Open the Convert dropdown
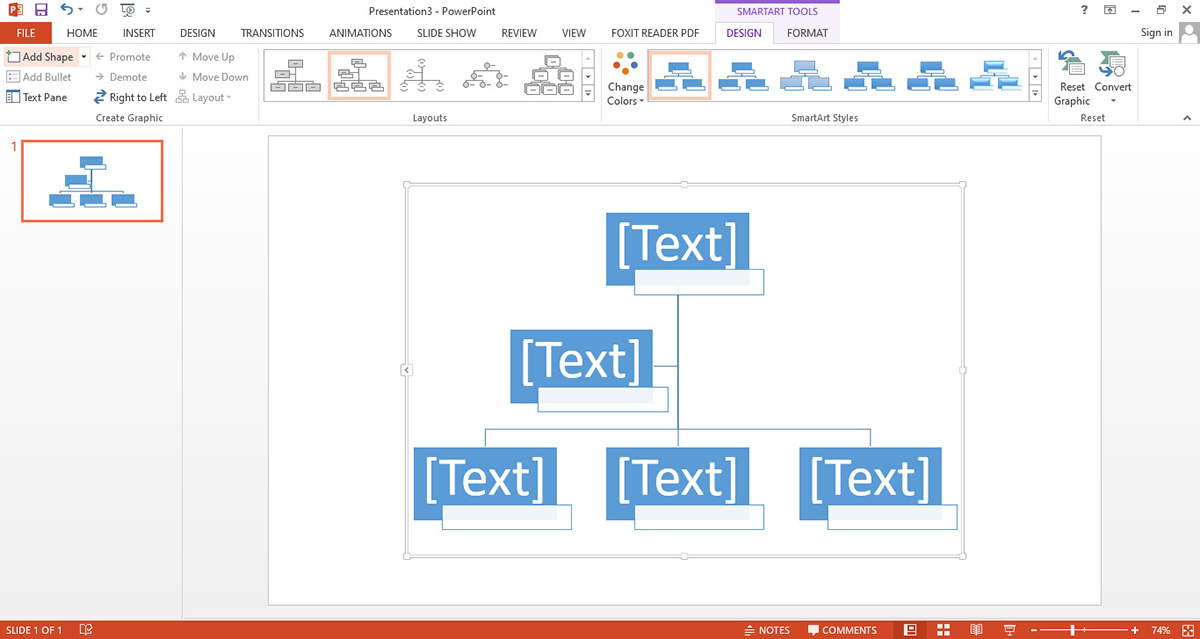This screenshot has width=1200, height=639. (1113, 79)
